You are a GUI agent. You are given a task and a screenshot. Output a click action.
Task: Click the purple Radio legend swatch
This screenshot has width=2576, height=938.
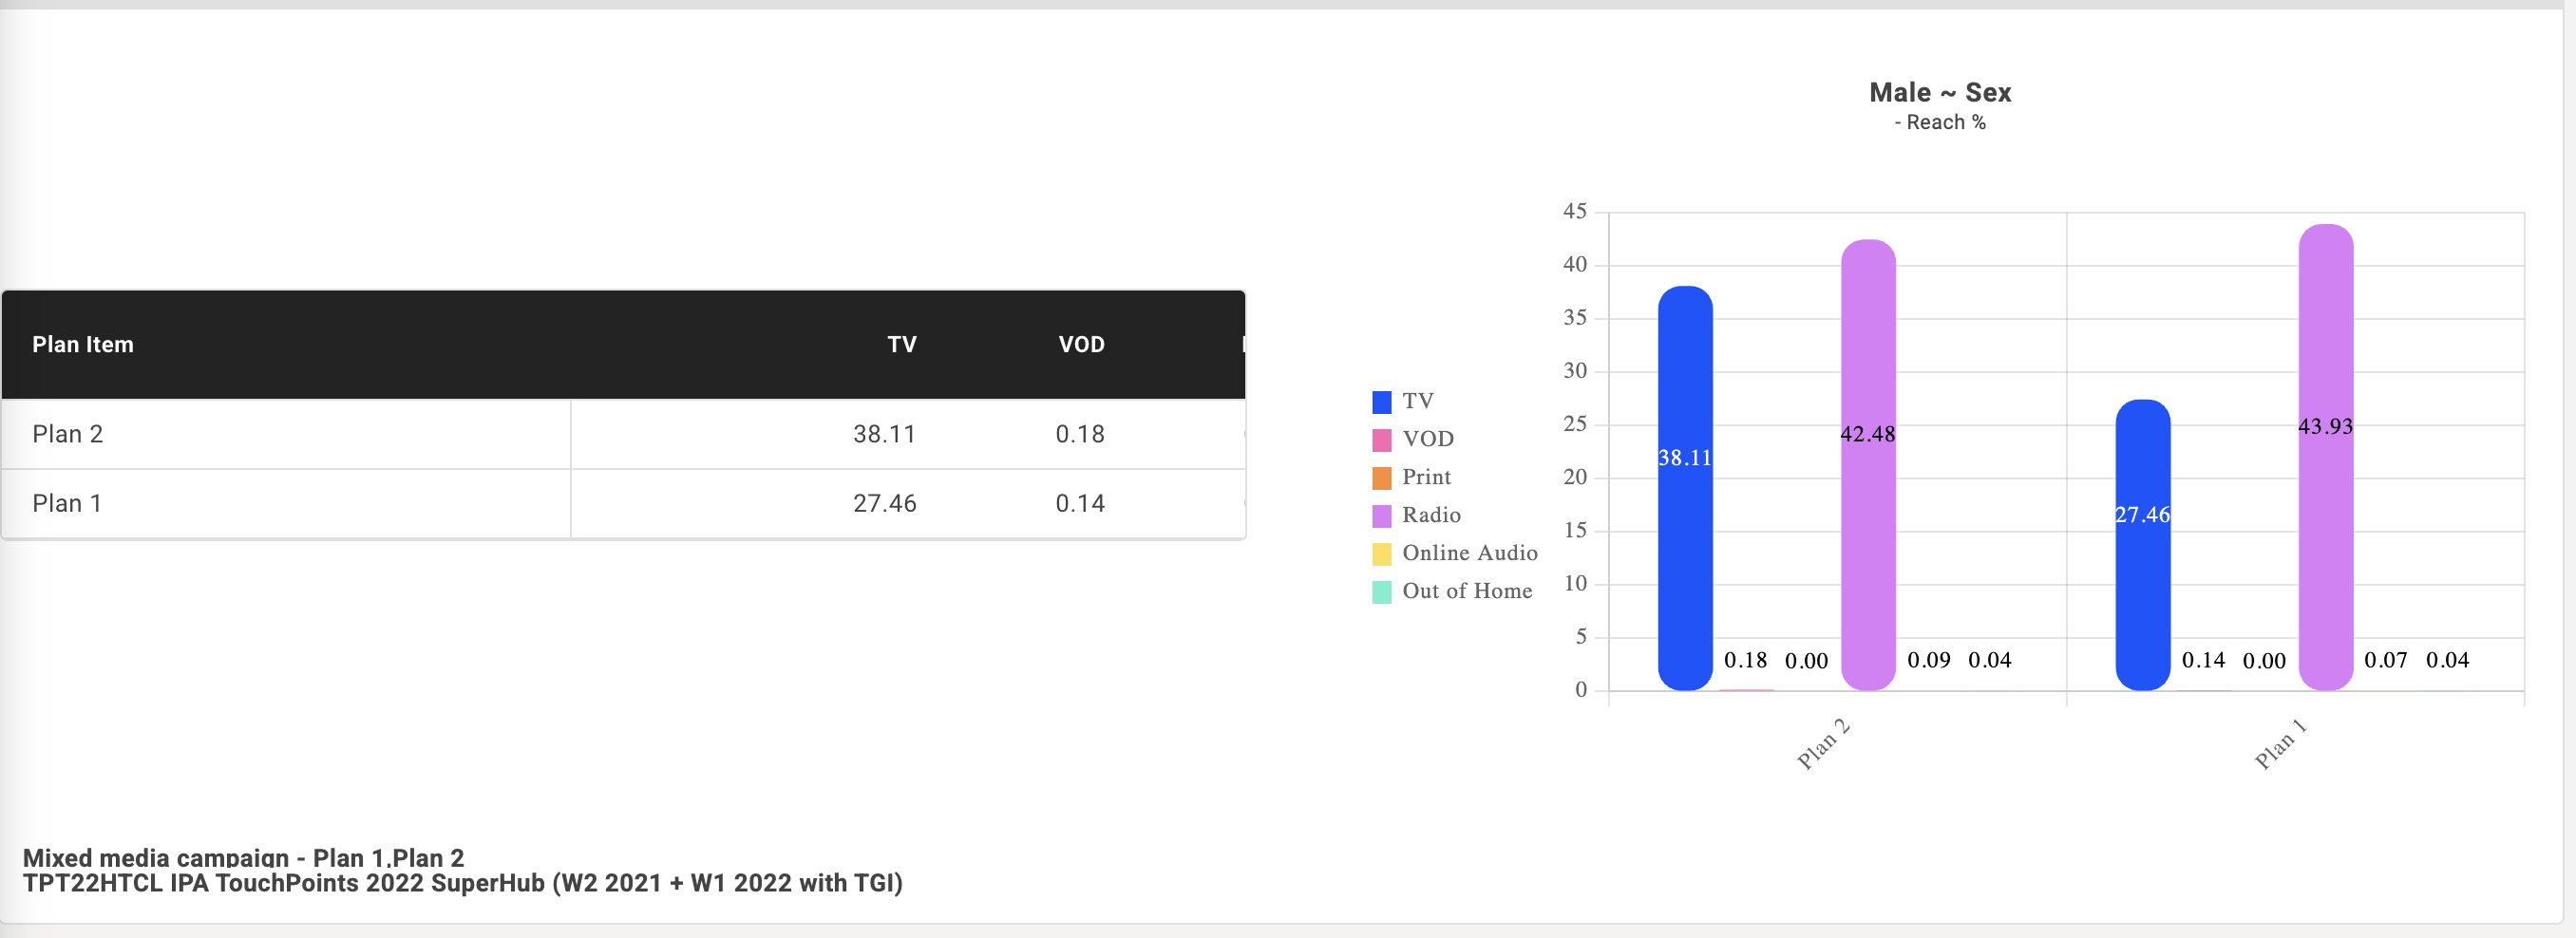1381,516
